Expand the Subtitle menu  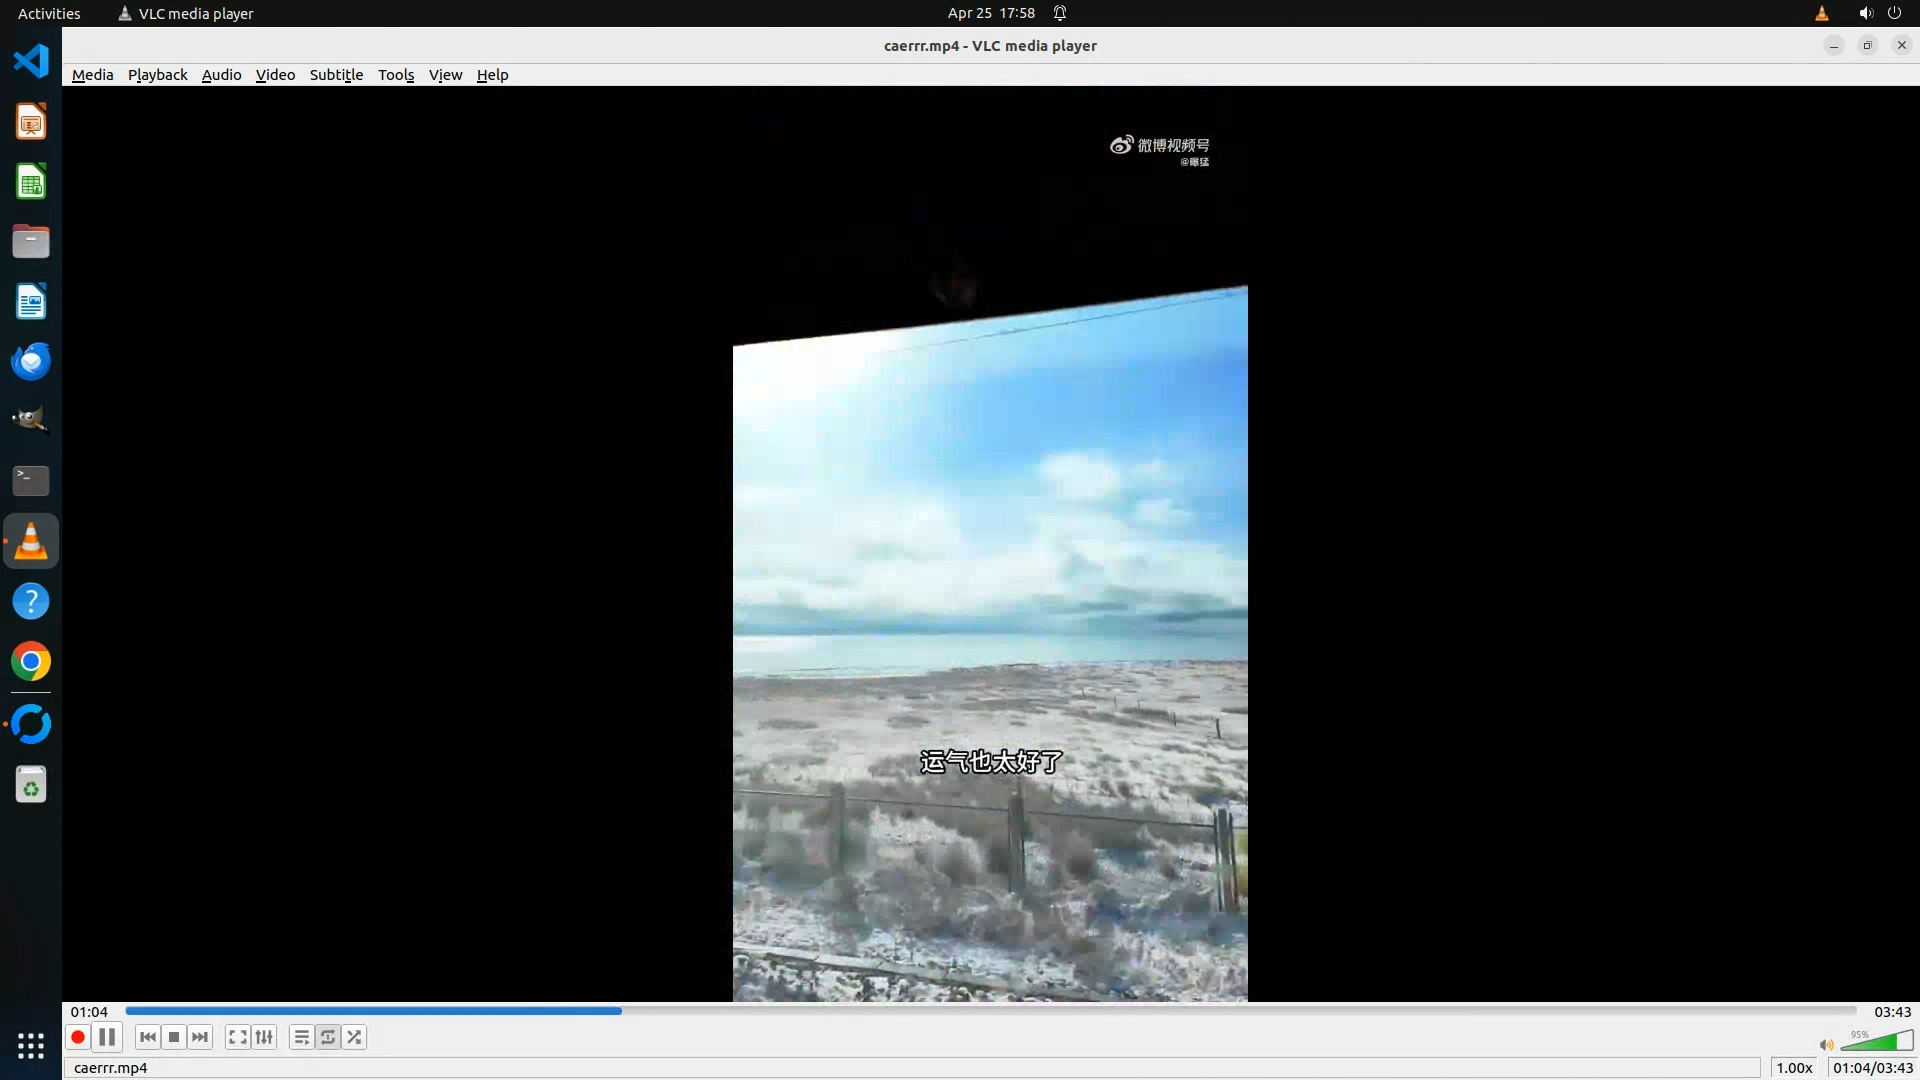pyautogui.click(x=336, y=75)
